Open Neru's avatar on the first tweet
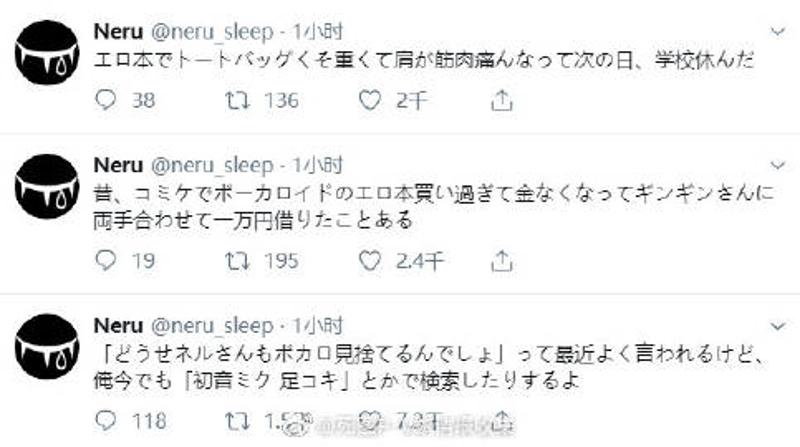800x447 pixels. click(x=49, y=50)
